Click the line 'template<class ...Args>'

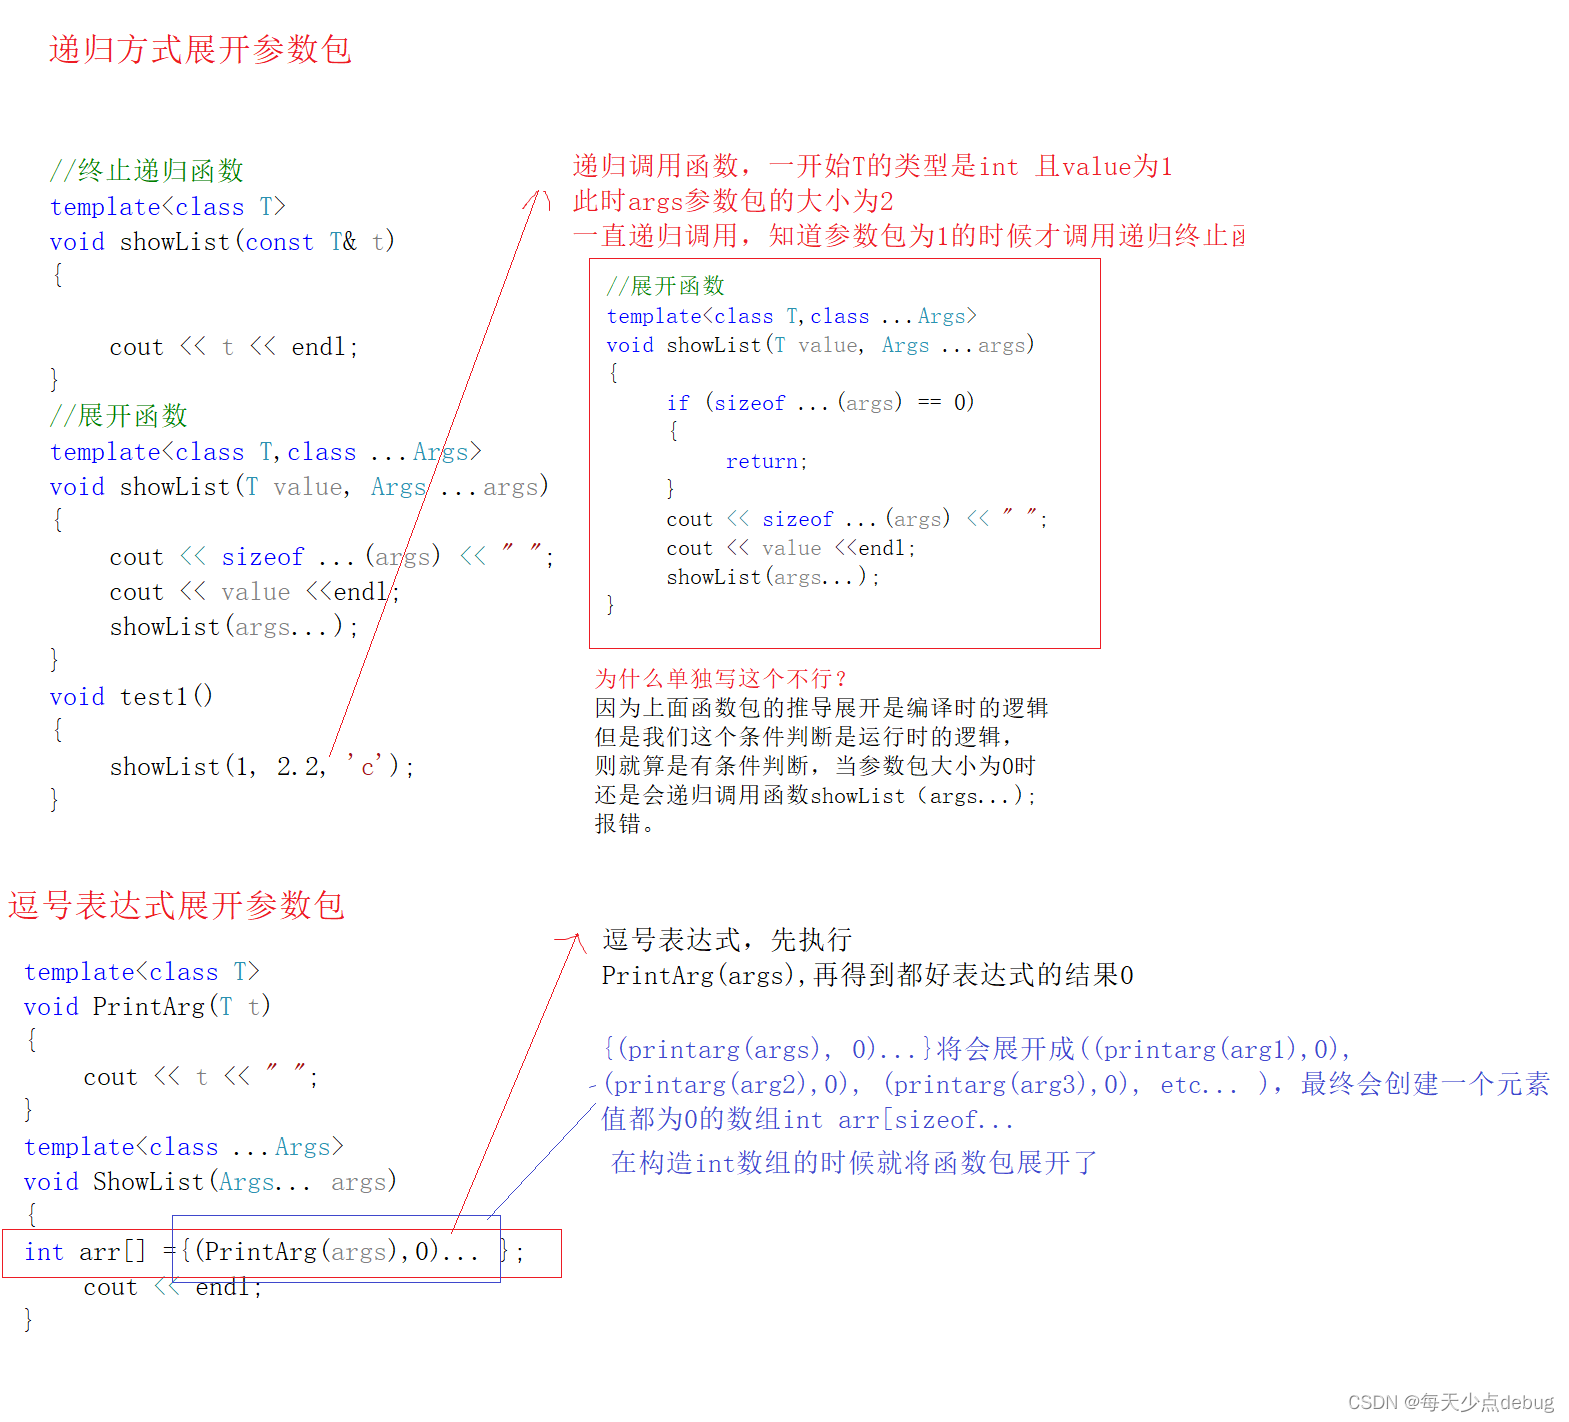click(184, 1147)
